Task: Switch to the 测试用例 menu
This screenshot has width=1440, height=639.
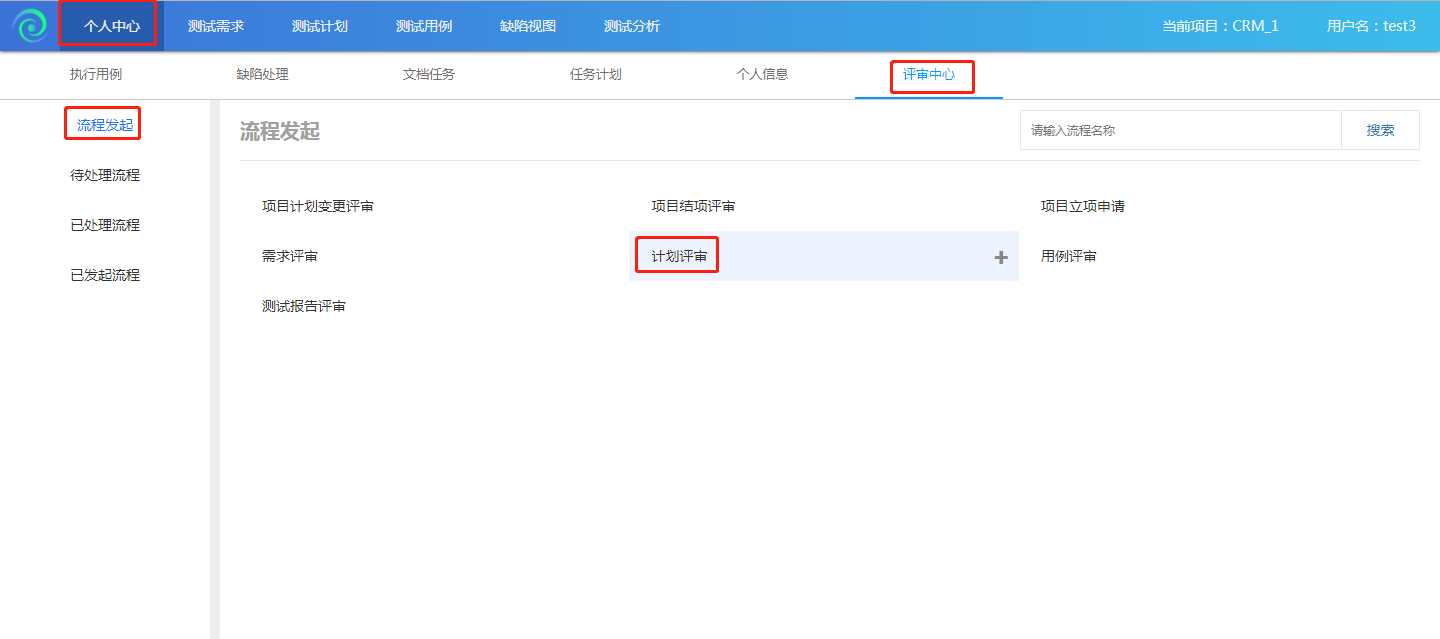Action: [424, 26]
